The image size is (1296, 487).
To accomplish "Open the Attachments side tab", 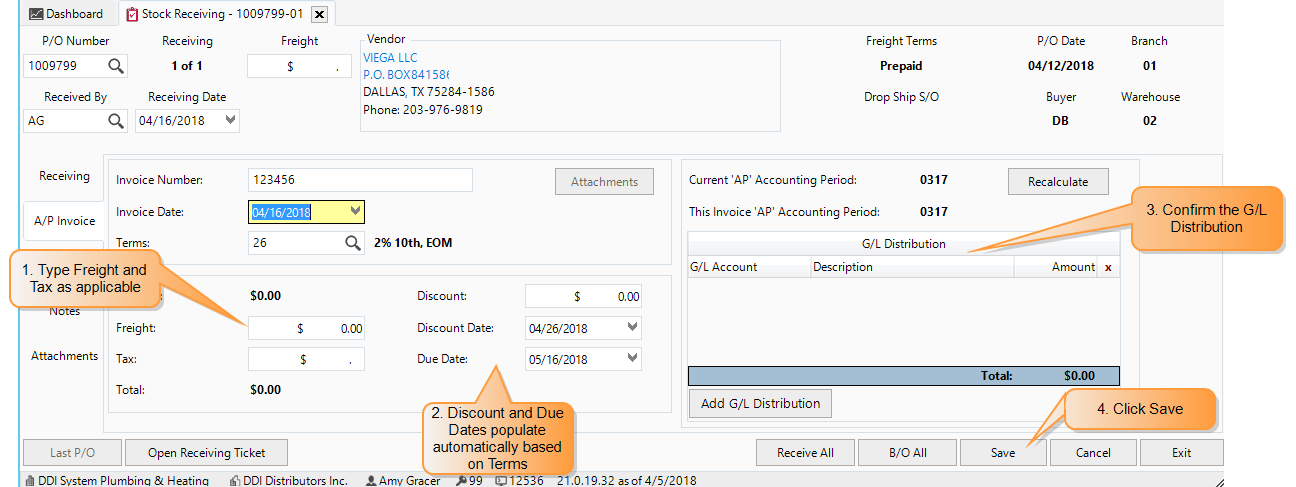I will tap(64, 356).
